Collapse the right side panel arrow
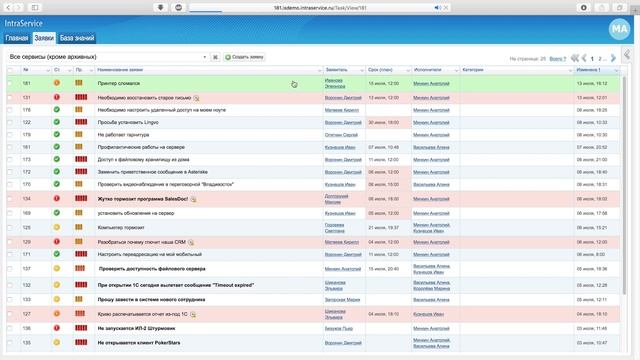This screenshot has width=640, height=360. point(627,54)
